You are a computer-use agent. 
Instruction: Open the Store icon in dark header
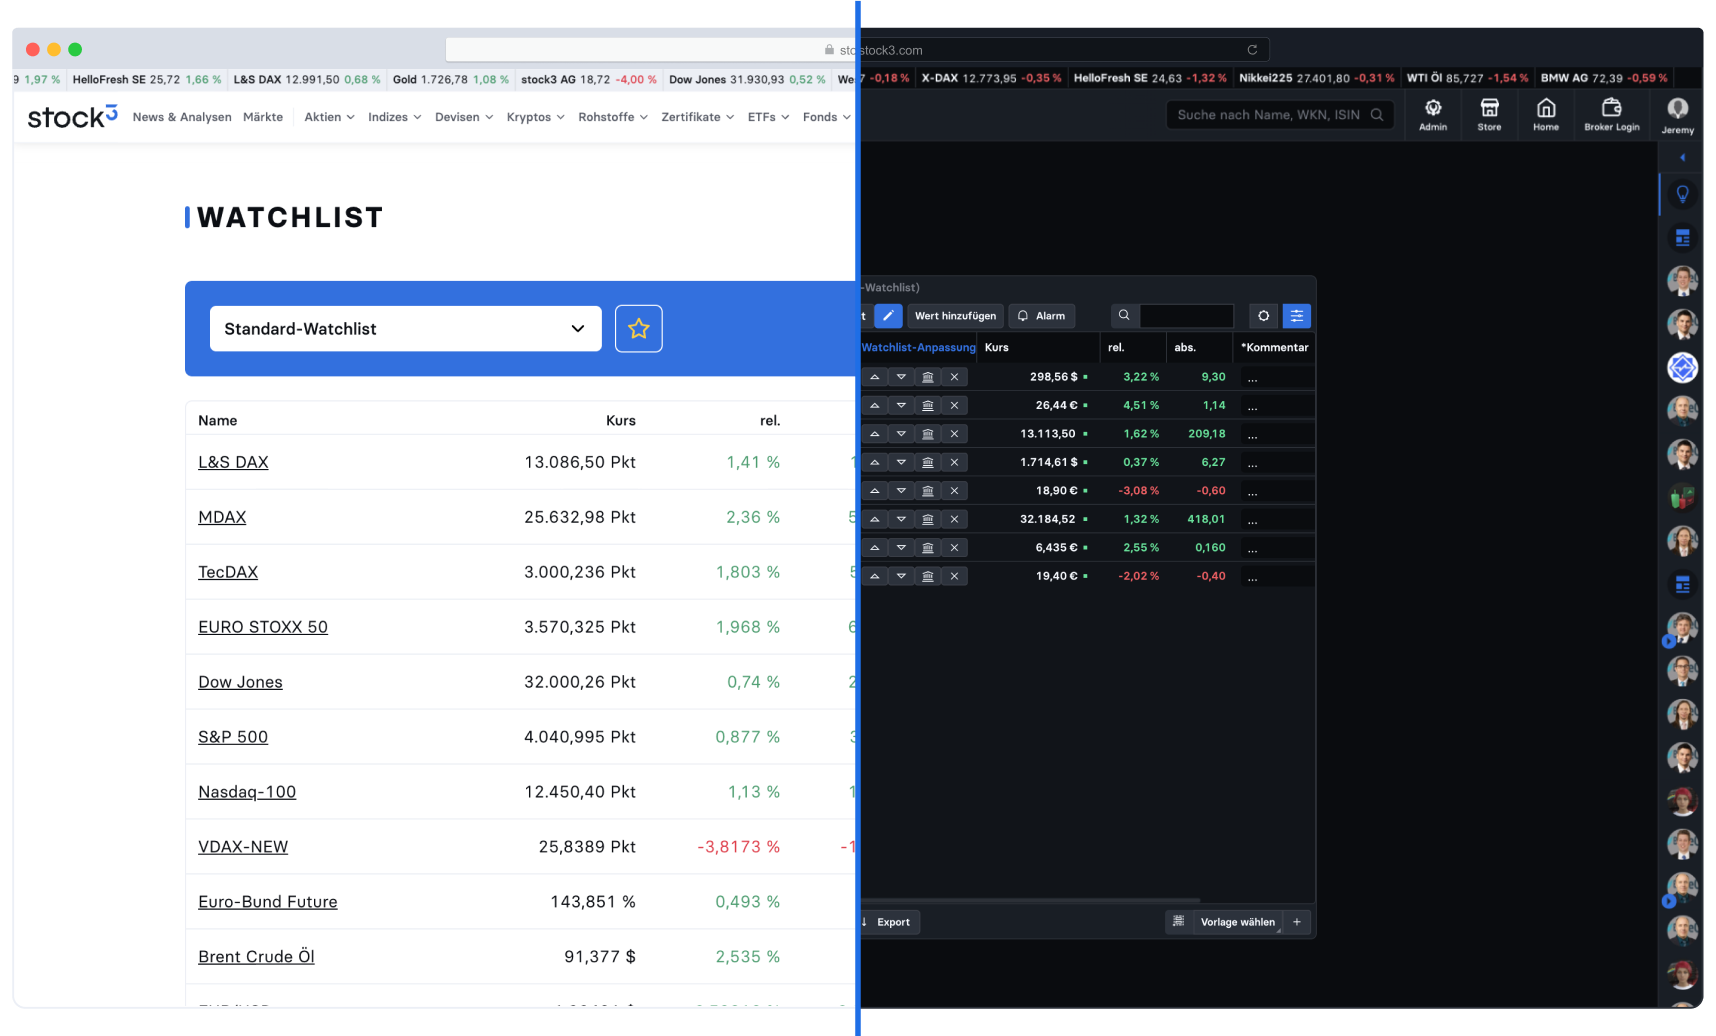pos(1489,114)
